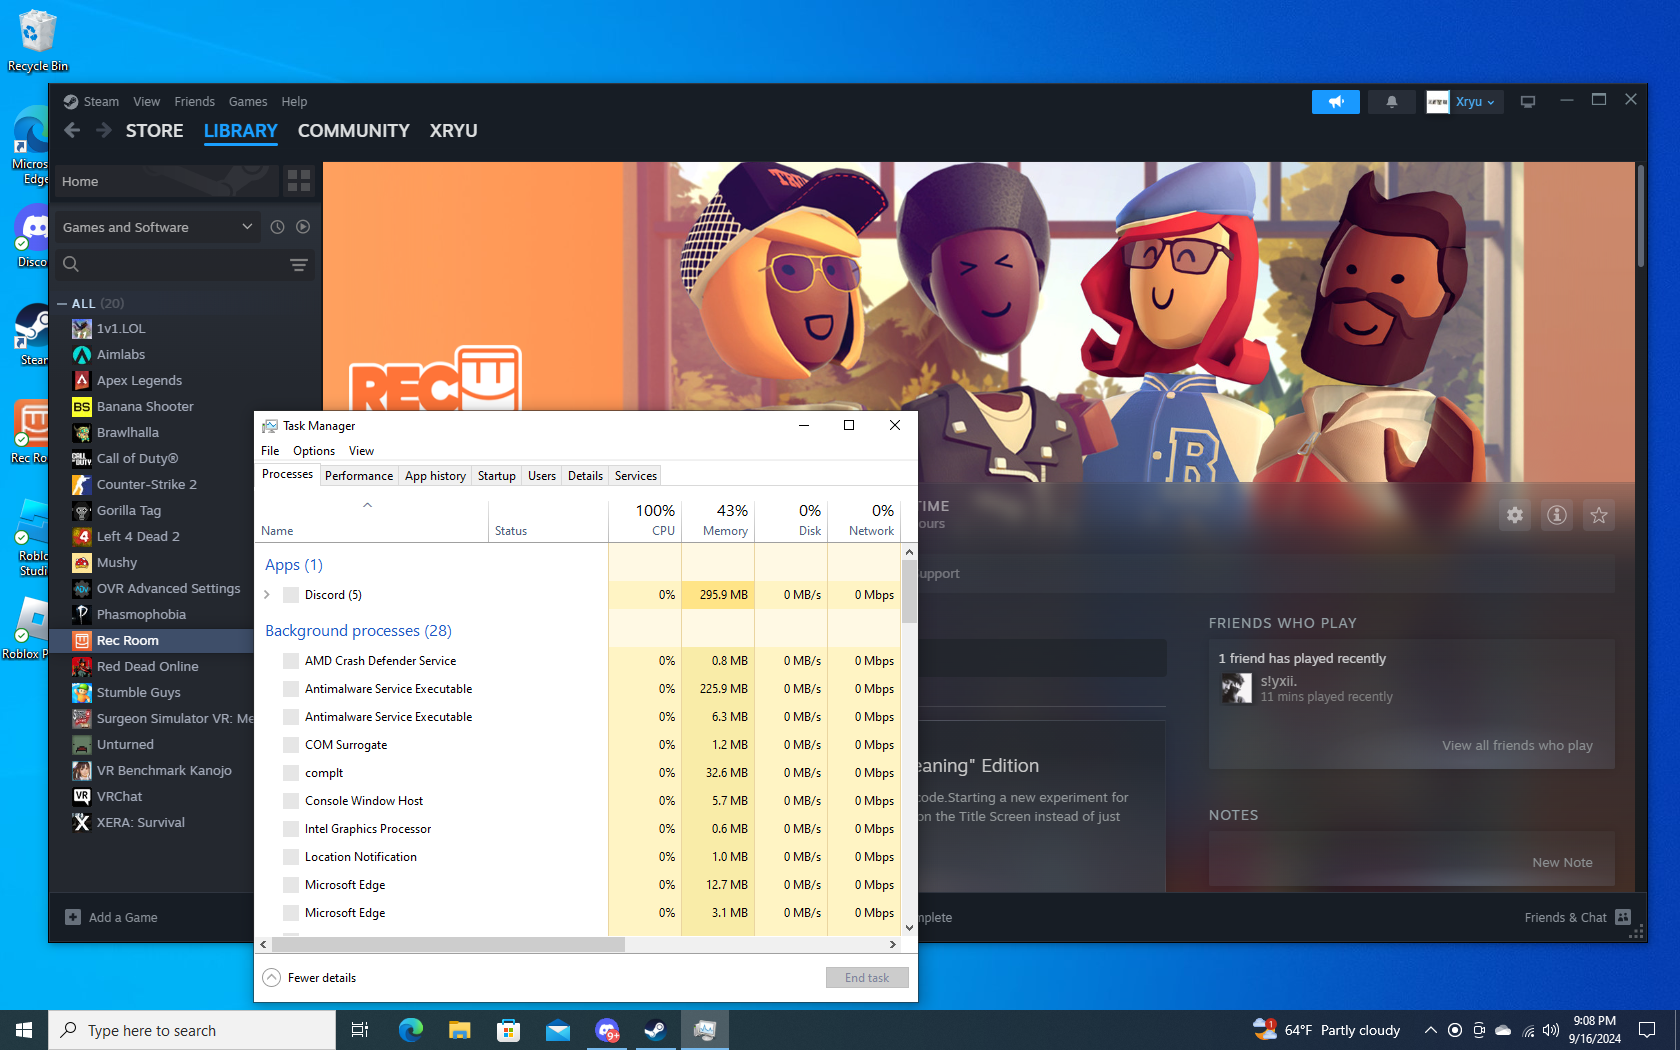This screenshot has width=1680, height=1050.
Task: Click the recent activity clock filter icon
Action: (277, 227)
